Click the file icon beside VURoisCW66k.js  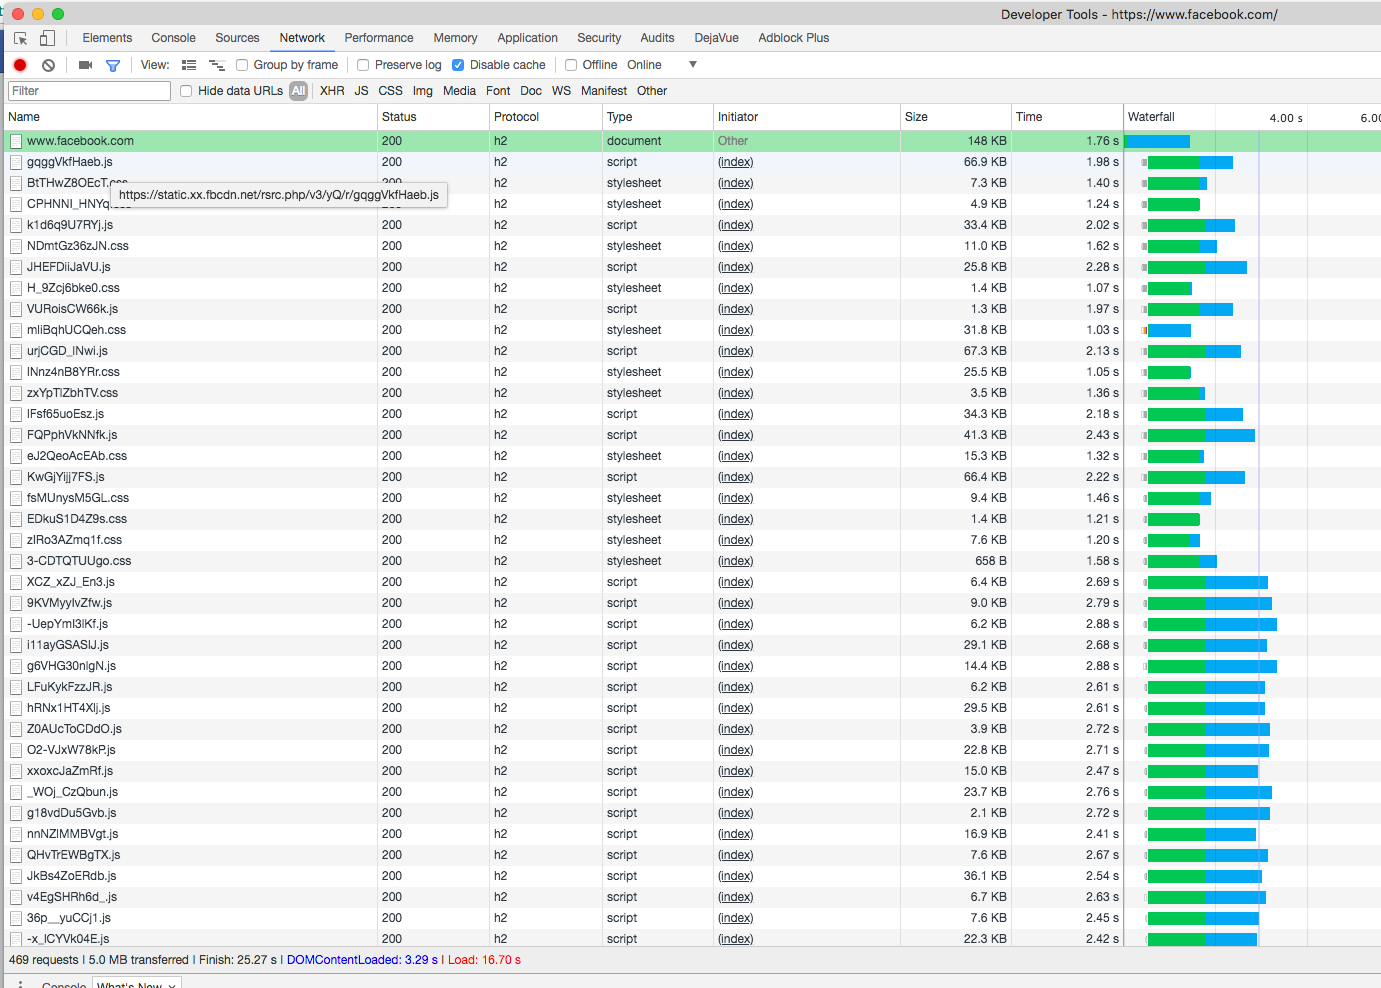[x=16, y=309]
